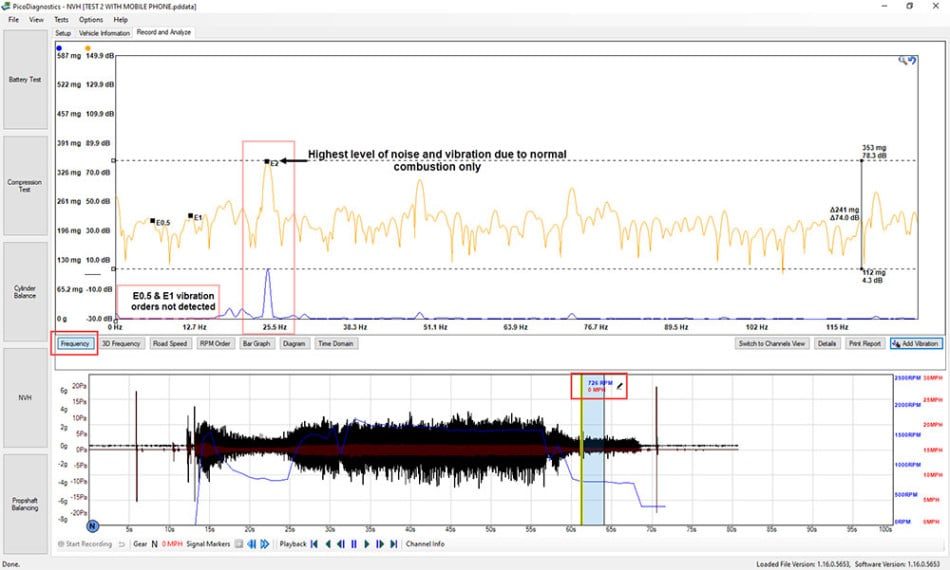The height and width of the screenshot is (570, 950).
Task: Skip to the end of the recording
Action: (394, 544)
